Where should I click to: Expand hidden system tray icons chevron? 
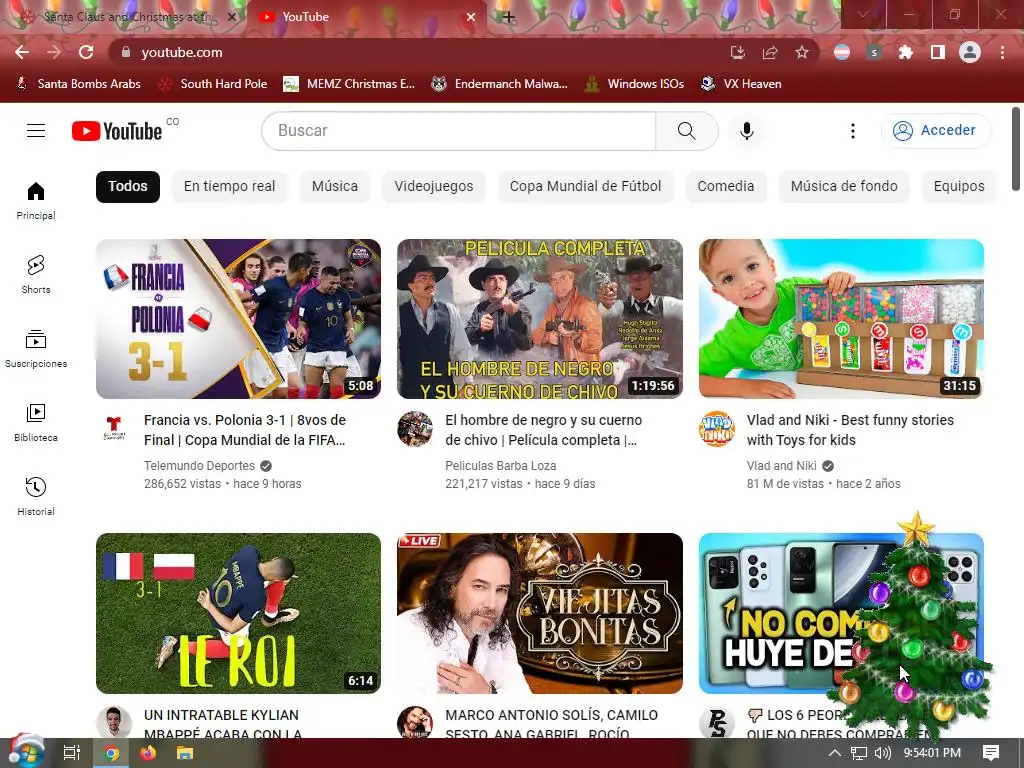[x=835, y=753]
